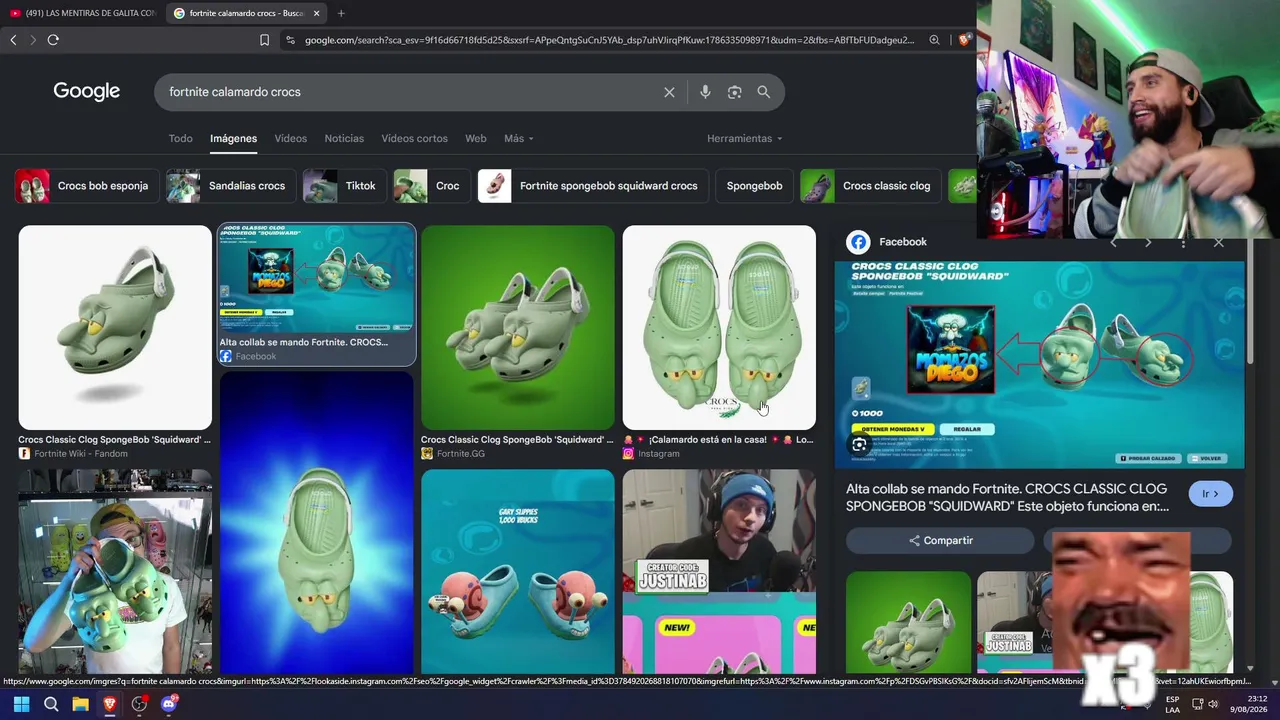The width and height of the screenshot is (1280, 720).
Task: Open the Noticias results tab
Action: click(344, 138)
